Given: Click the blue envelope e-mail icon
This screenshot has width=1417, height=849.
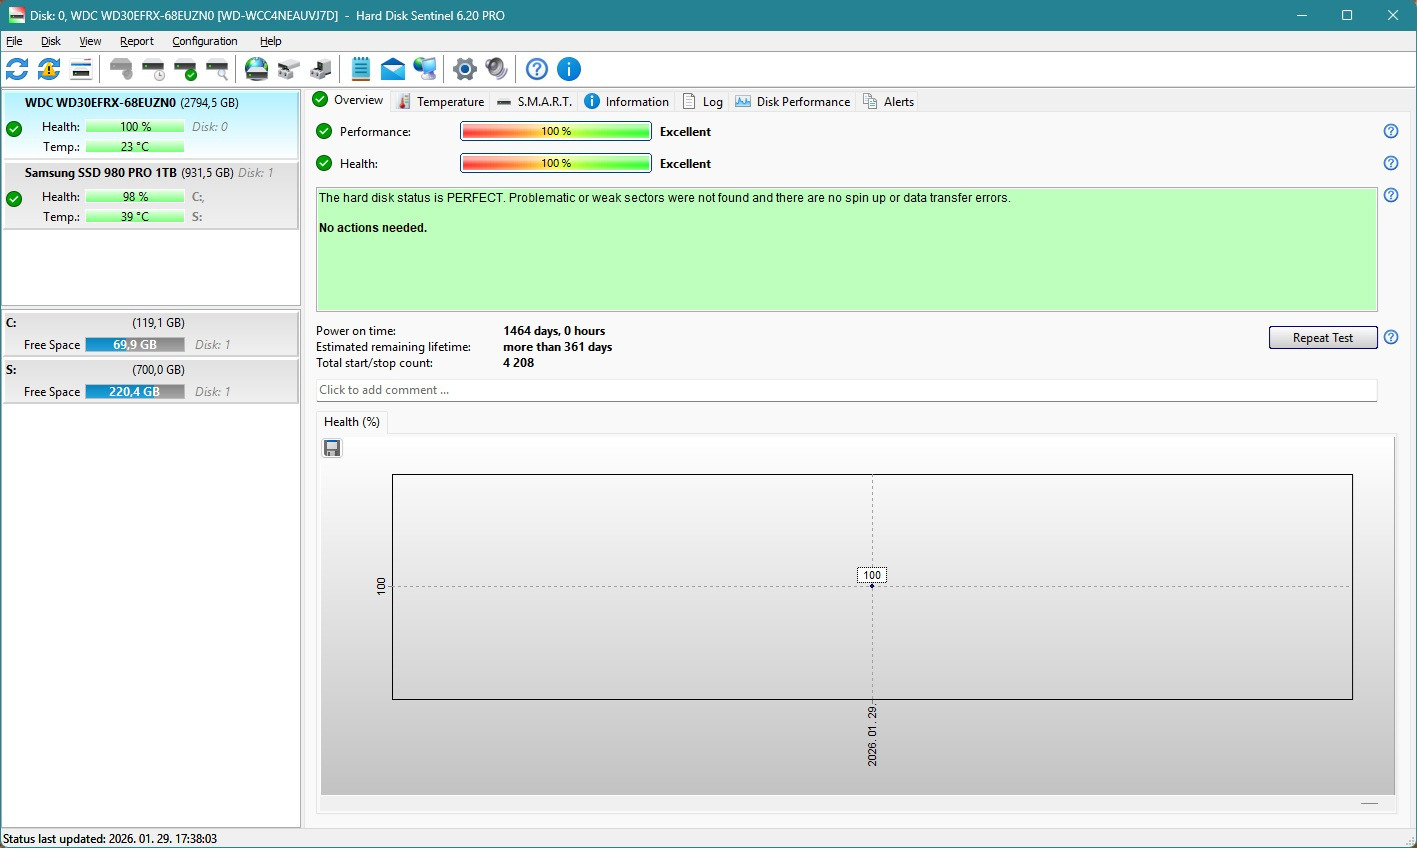Looking at the screenshot, I should tap(393, 69).
